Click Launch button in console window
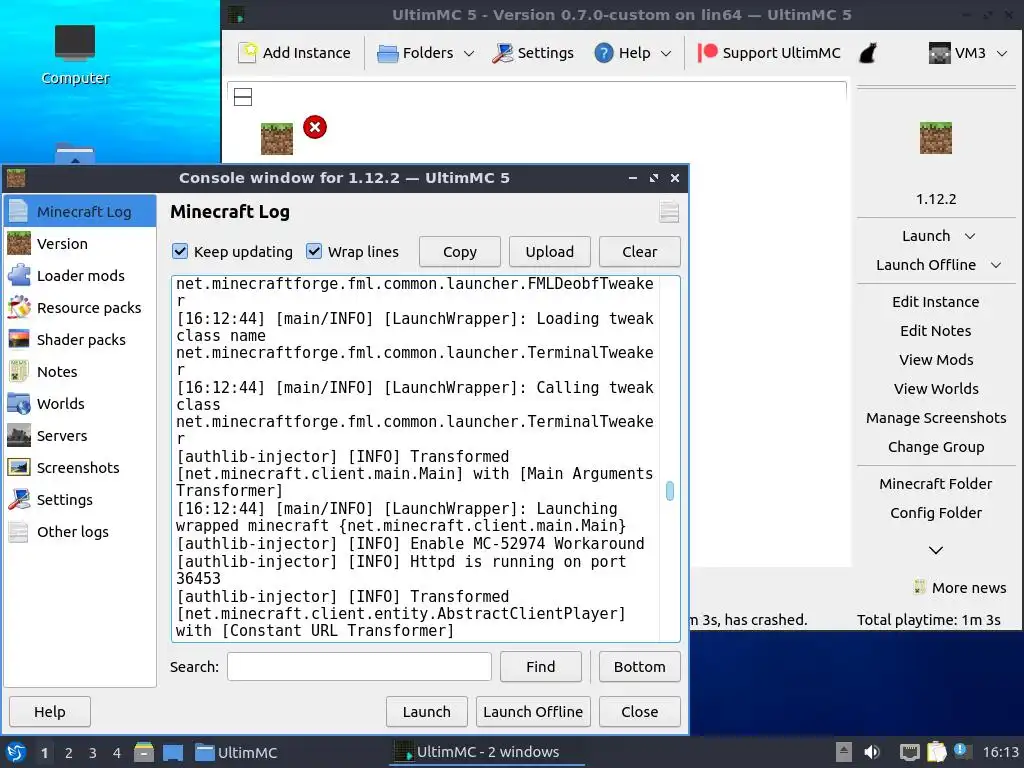The height and width of the screenshot is (768, 1024). coord(426,712)
